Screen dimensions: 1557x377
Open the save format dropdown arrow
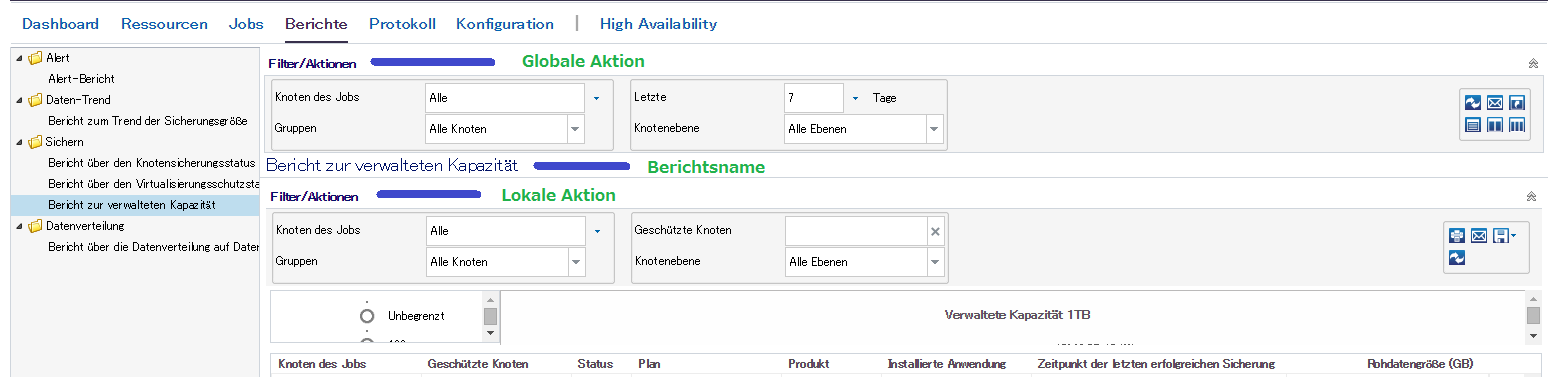tap(1514, 236)
